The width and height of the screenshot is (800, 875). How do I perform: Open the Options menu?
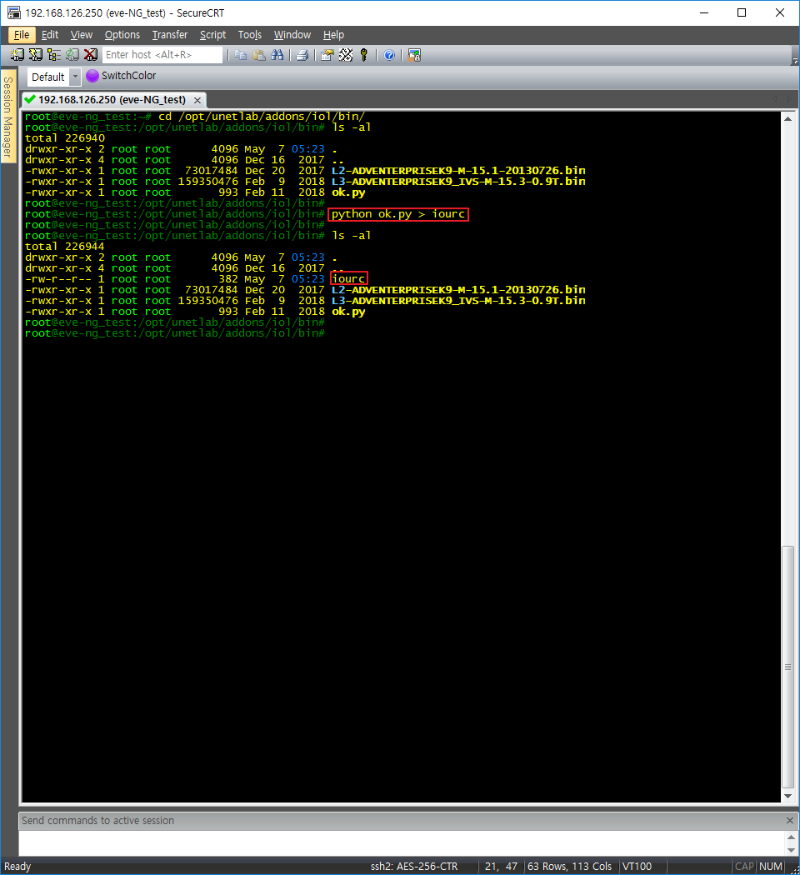click(x=122, y=35)
